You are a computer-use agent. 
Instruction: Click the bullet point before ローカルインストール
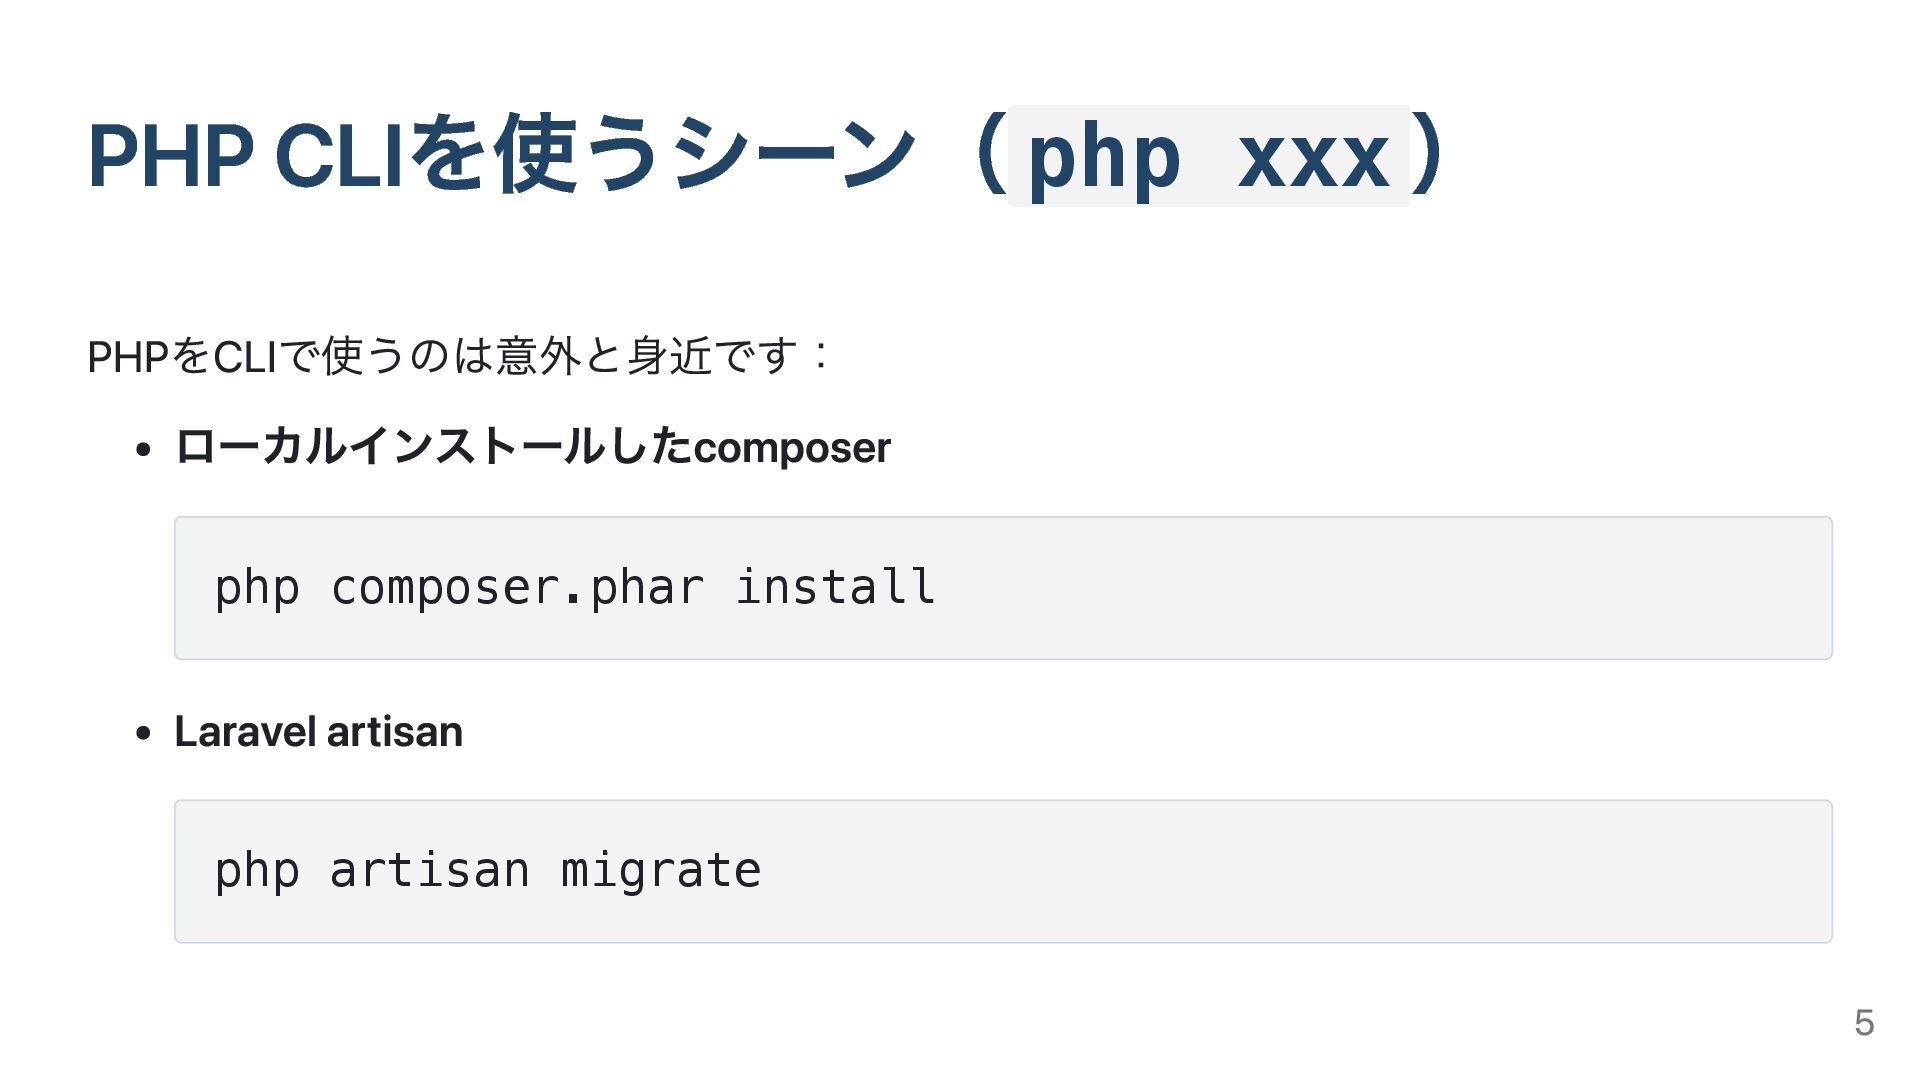coord(143,450)
